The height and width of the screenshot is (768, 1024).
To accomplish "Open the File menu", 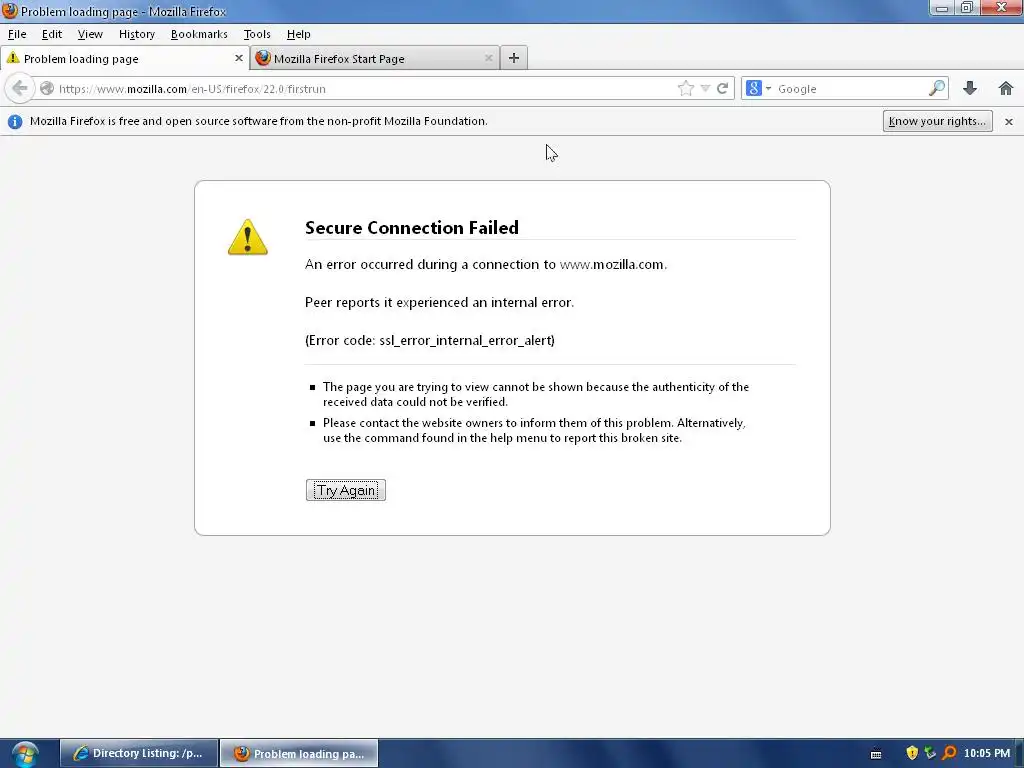I will coord(17,34).
